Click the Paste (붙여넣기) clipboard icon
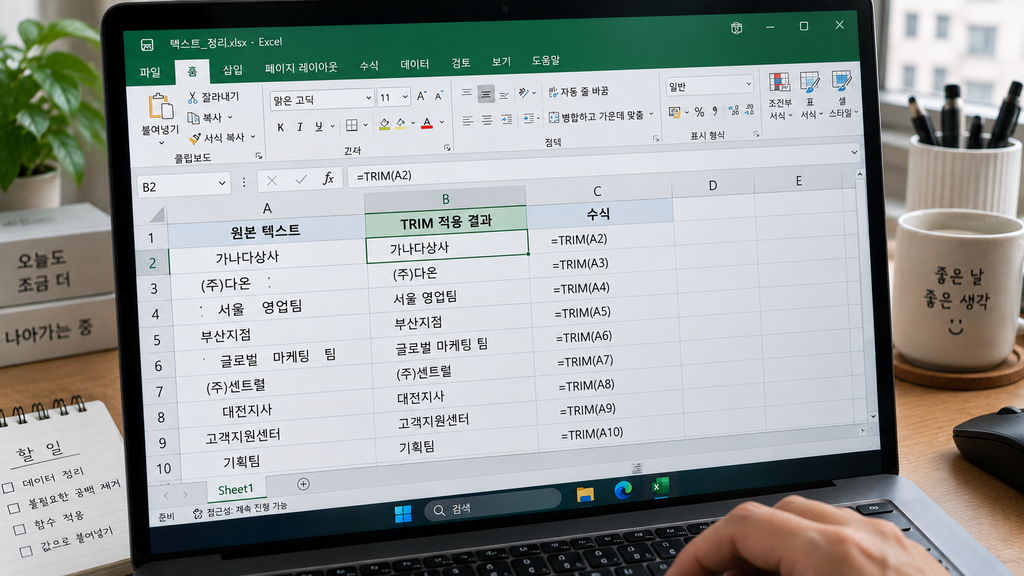Screen dimensions: 1024x576 click(160, 107)
